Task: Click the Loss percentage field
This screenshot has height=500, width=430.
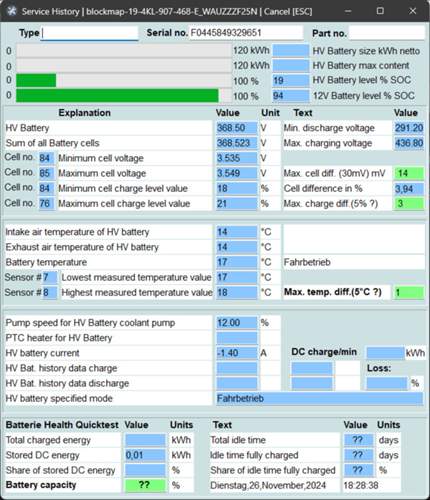Action: point(387,383)
